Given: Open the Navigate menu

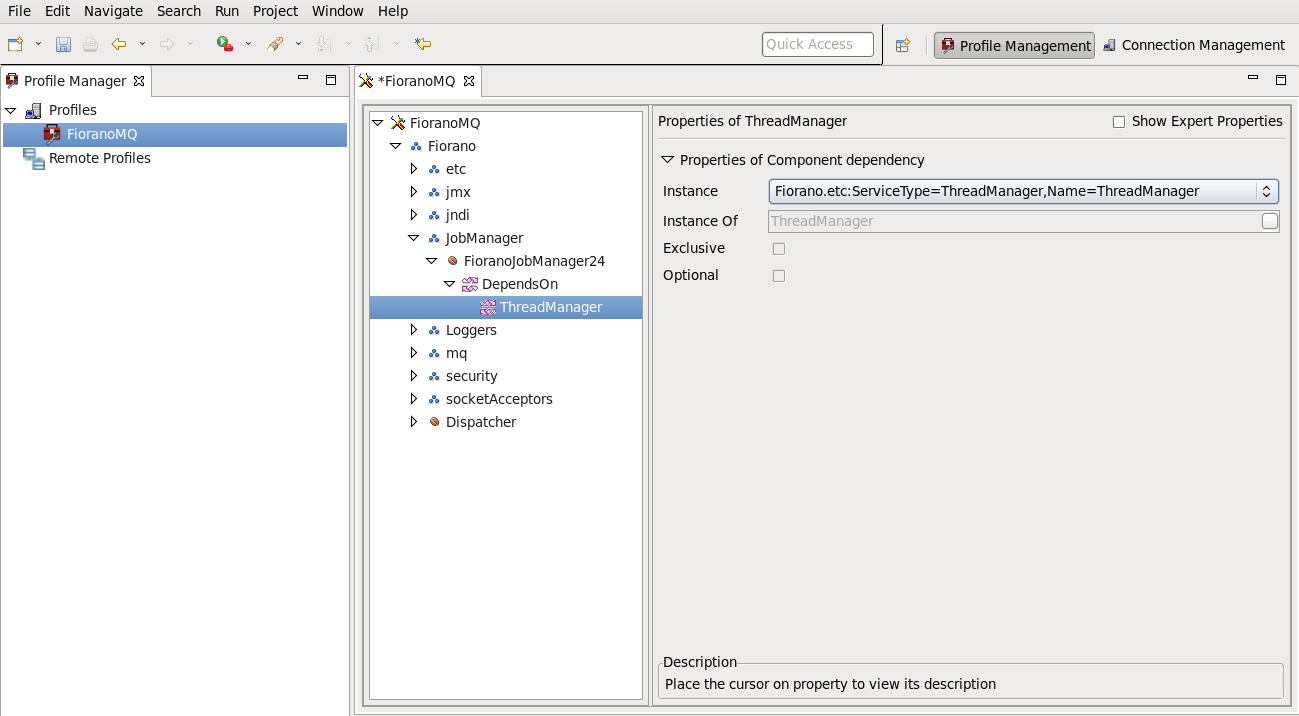Looking at the screenshot, I should coord(113,11).
